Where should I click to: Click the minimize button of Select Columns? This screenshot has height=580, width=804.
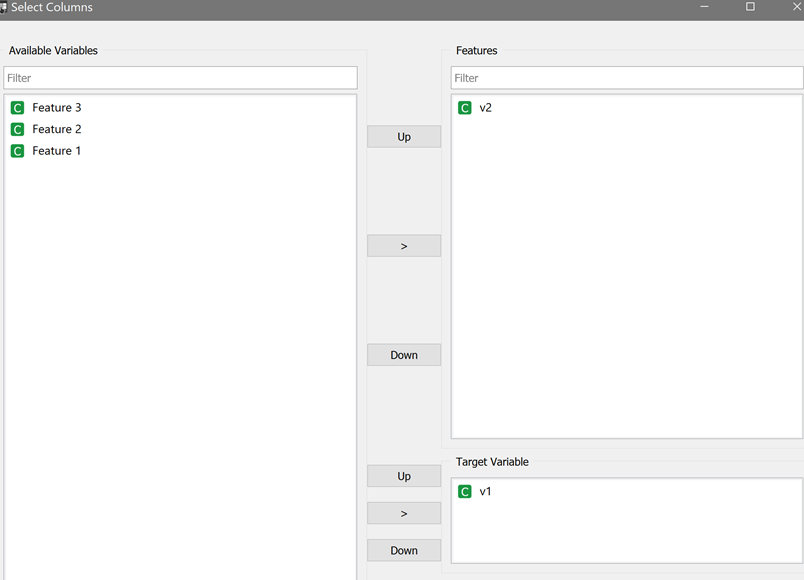tap(705, 7)
